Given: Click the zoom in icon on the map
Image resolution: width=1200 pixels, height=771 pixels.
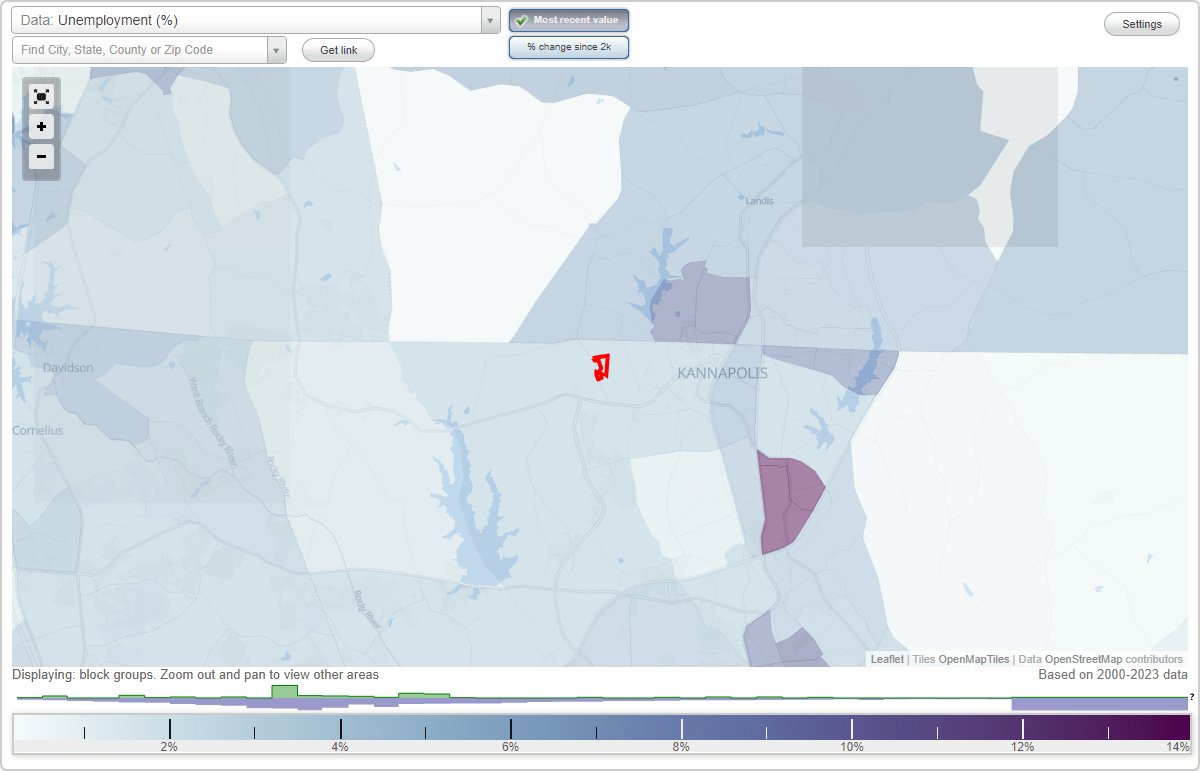Looking at the screenshot, I should click(41, 127).
